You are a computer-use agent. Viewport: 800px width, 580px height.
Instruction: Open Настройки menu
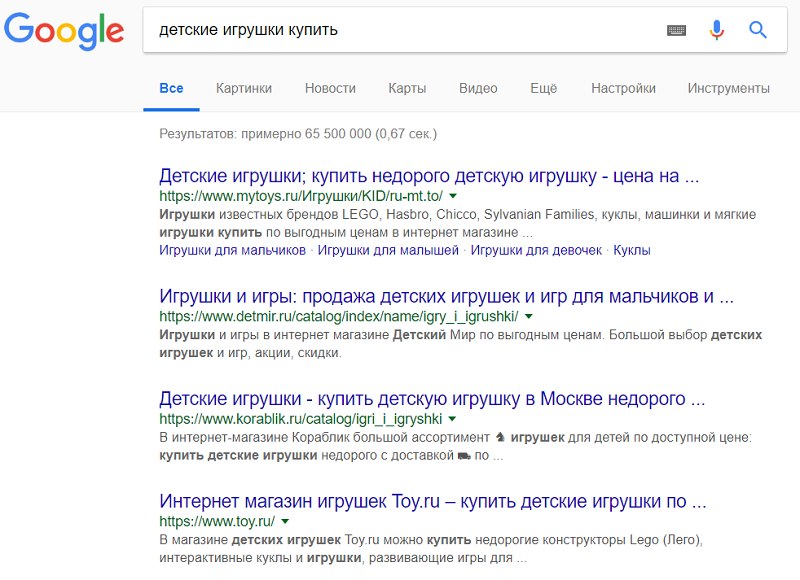point(623,88)
